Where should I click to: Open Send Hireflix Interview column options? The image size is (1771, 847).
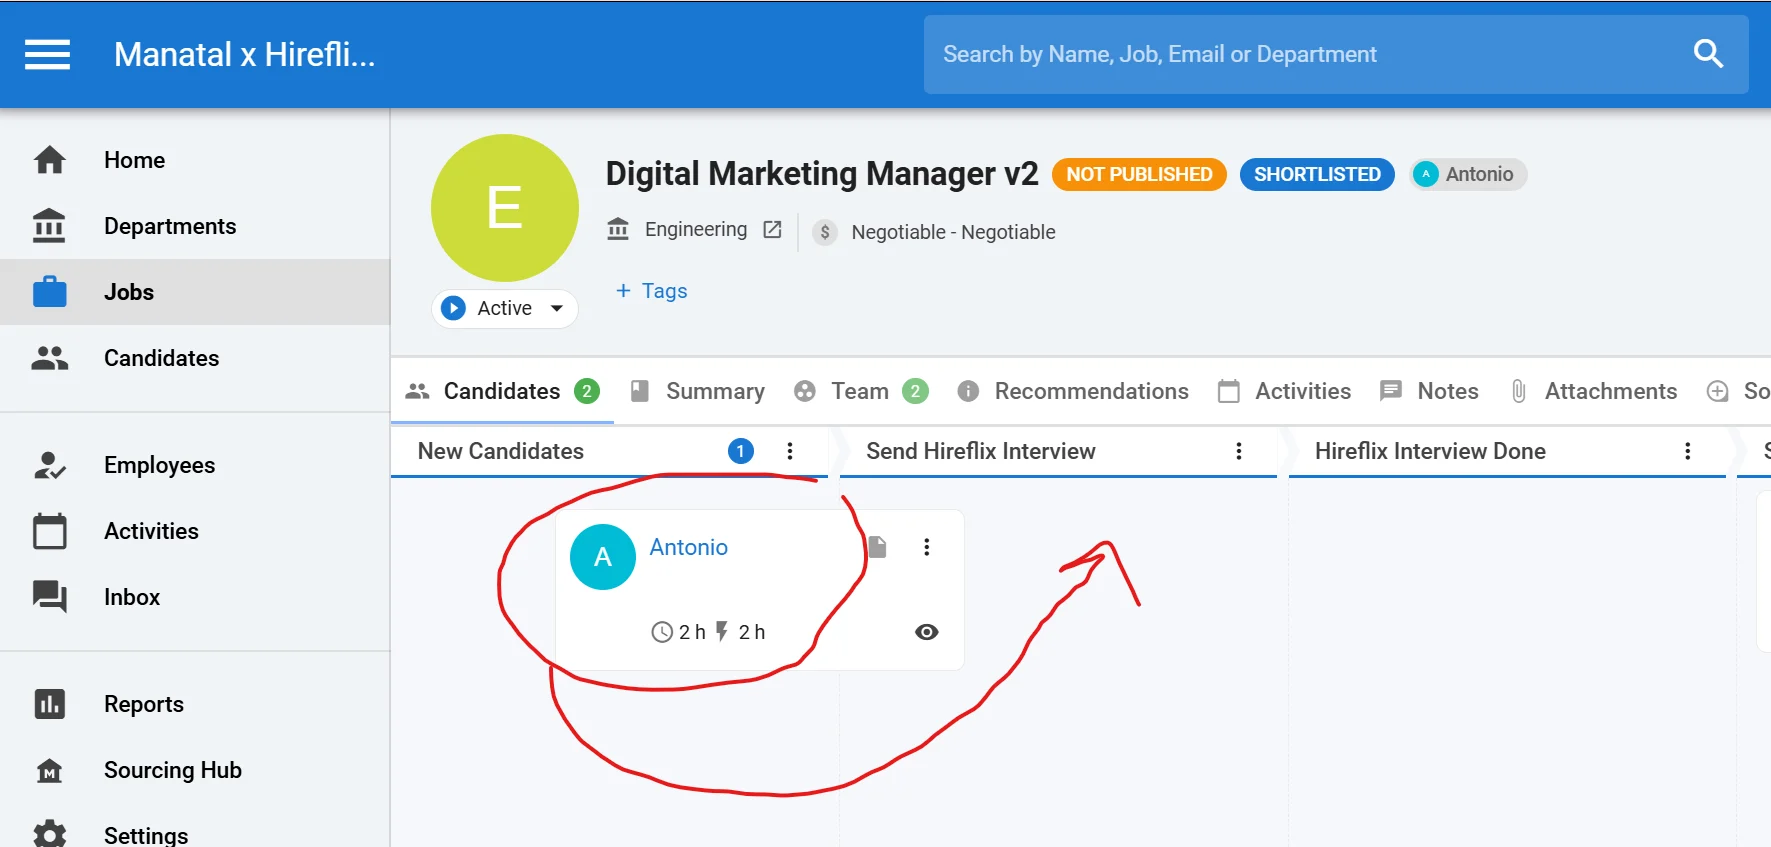pyautogui.click(x=1239, y=451)
